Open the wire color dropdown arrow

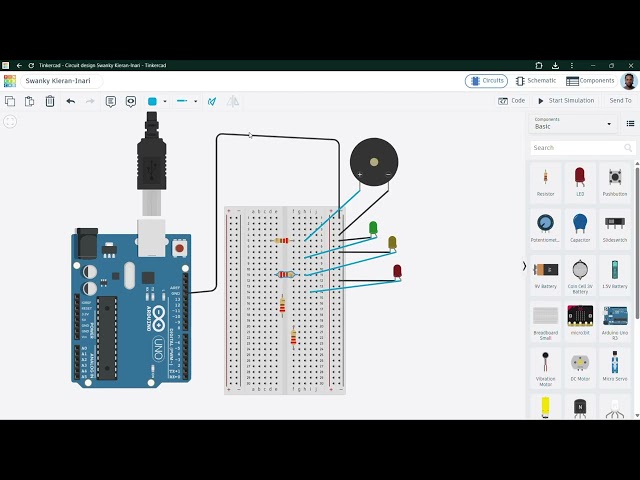tap(165, 101)
